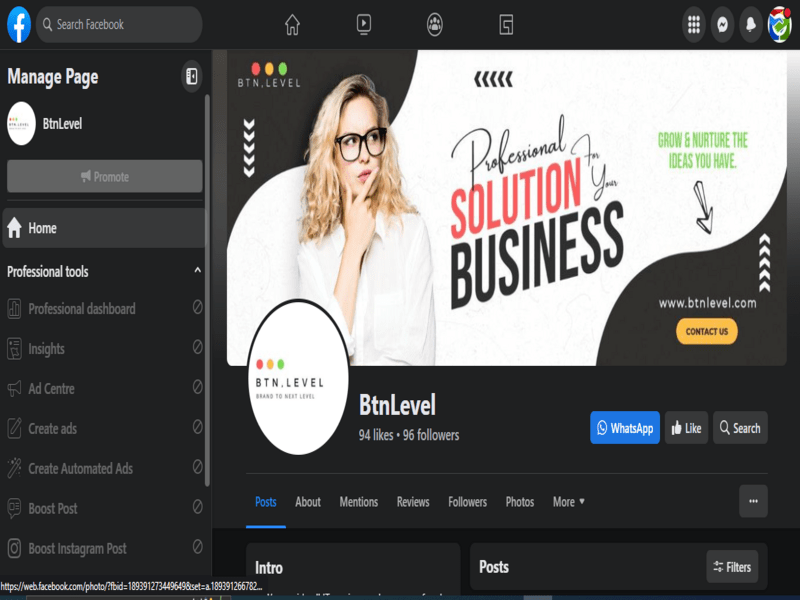Click the Like button on page

686,428
